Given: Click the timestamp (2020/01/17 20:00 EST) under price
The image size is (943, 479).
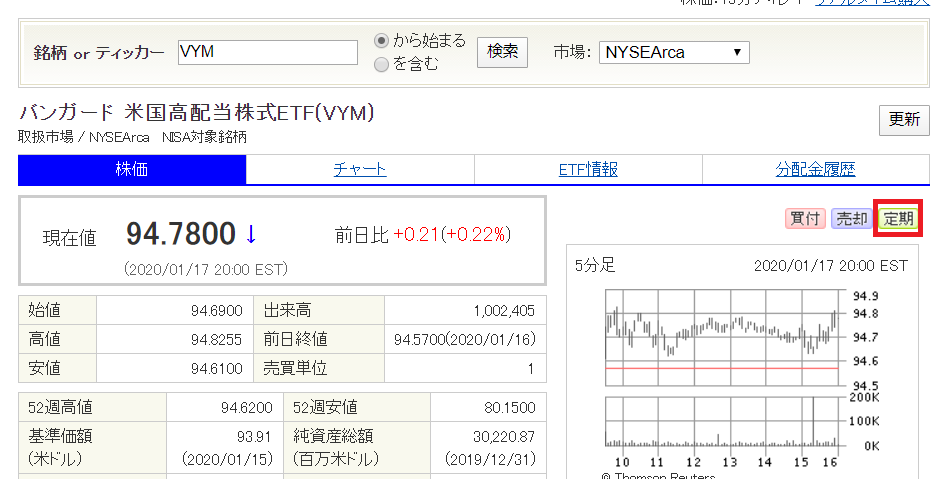Looking at the screenshot, I should click(x=206, y=269).
